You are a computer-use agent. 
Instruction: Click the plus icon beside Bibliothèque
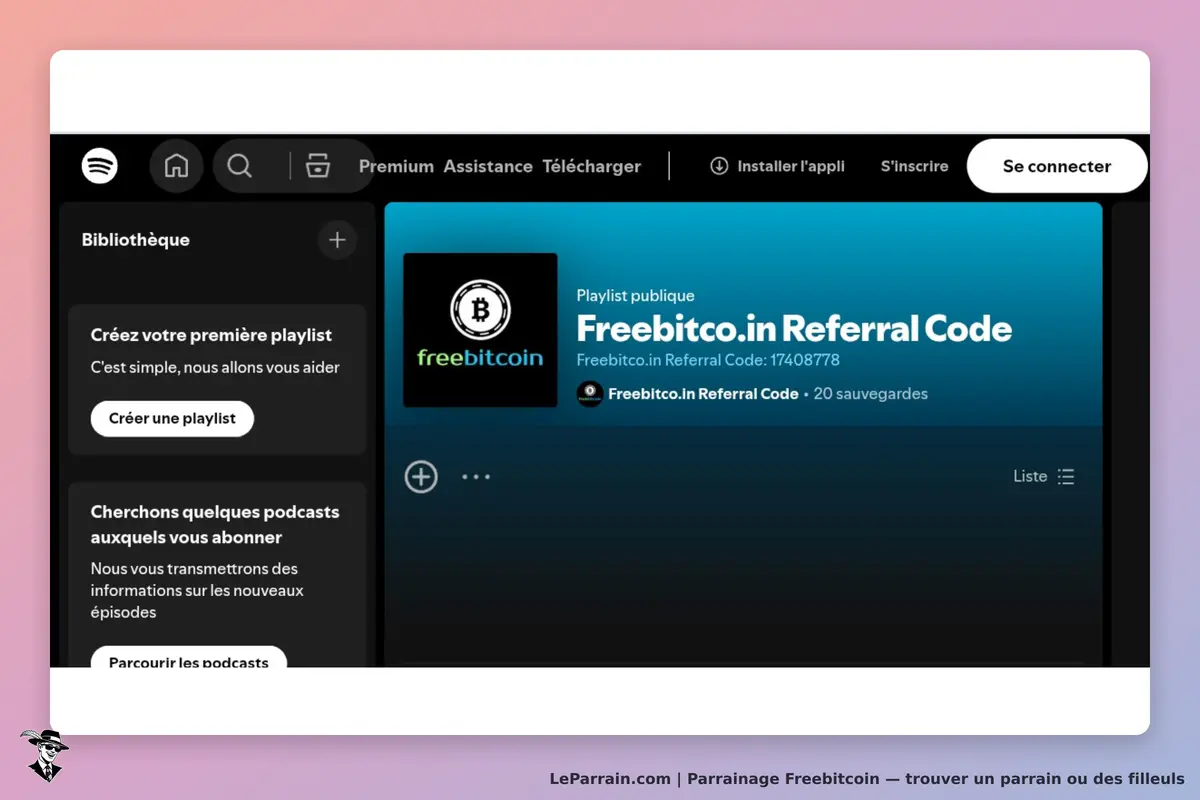337,240
